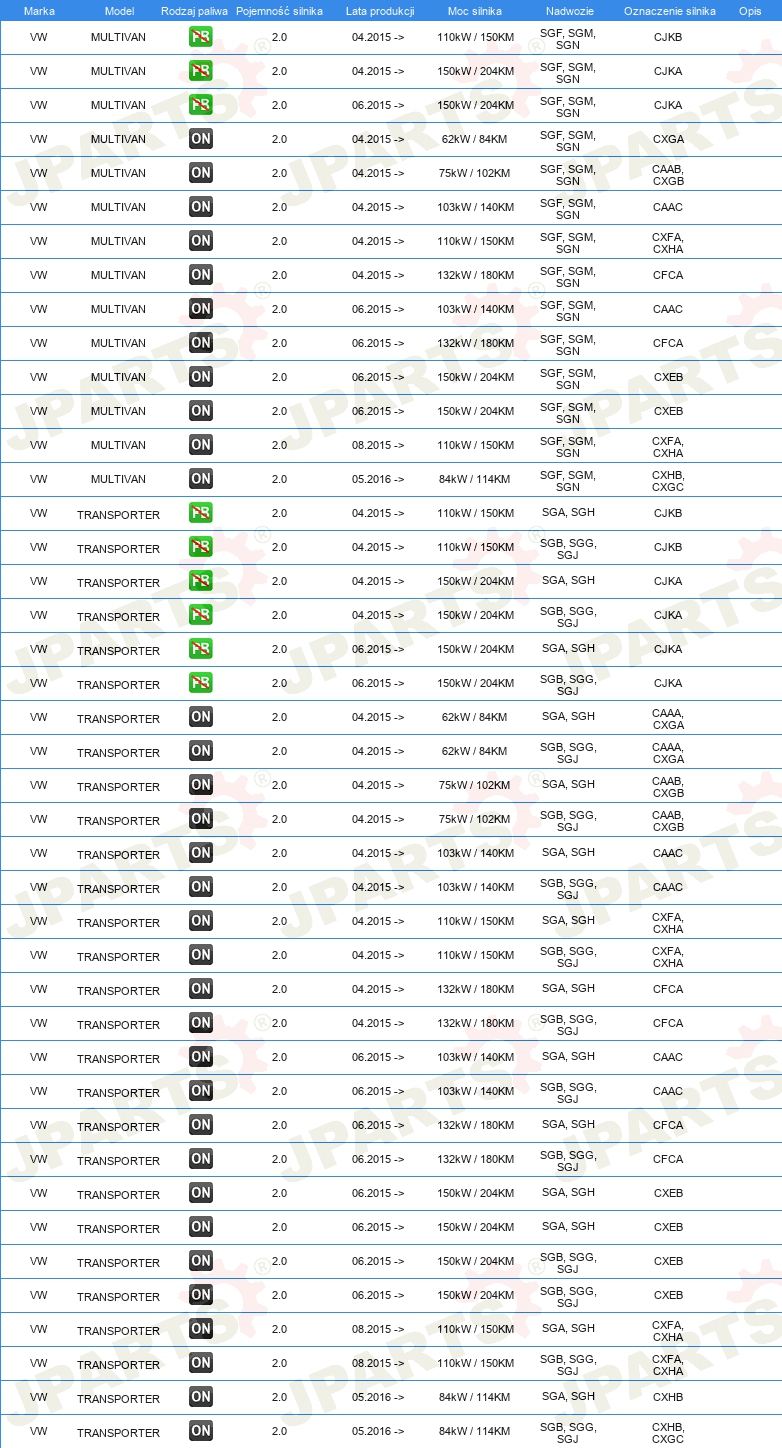The height and width of the screenshot is (1448, 782).
Task: Select ON icon in Multivan 04.2015 103kW row
Action: pyautogui.click(x=200, y=208)
